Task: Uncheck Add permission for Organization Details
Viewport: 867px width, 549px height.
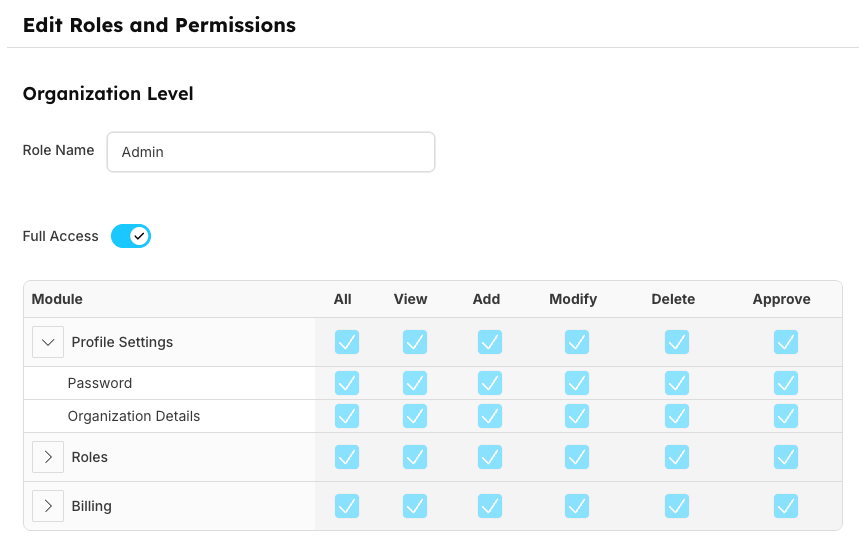Action: tap(490, 416)
